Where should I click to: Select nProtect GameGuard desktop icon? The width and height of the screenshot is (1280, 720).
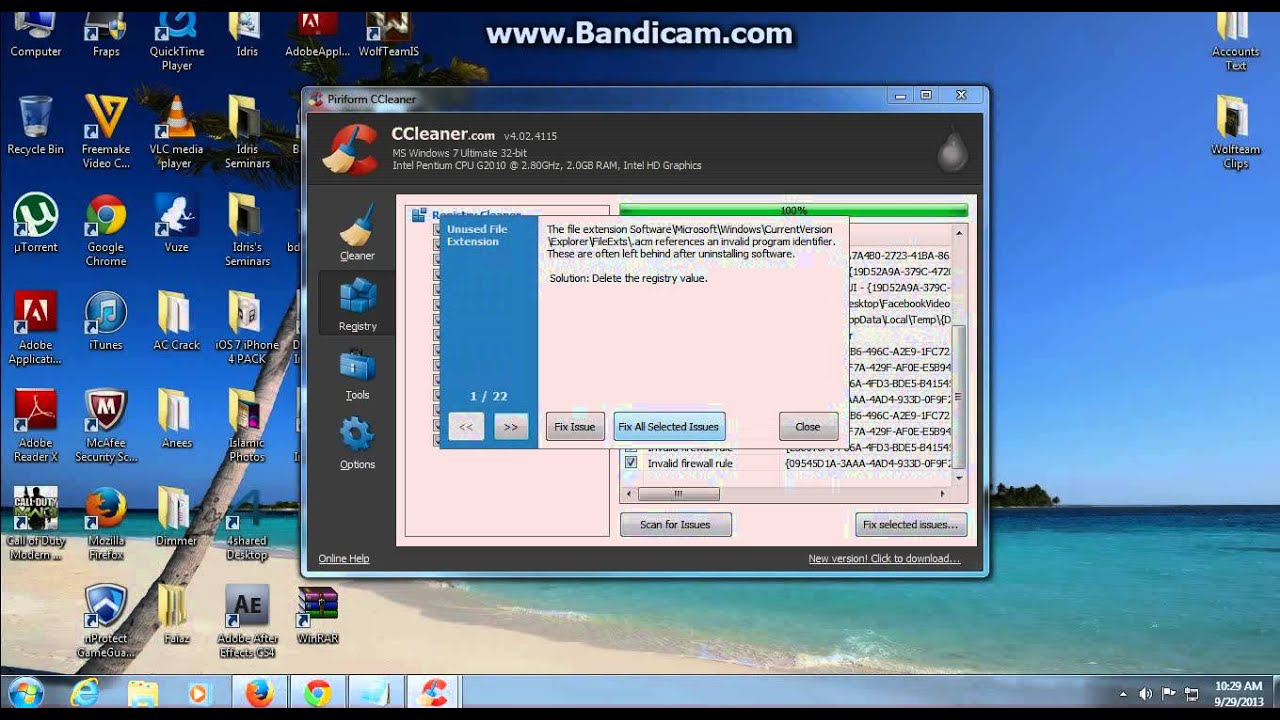click(x=105, y=621)
